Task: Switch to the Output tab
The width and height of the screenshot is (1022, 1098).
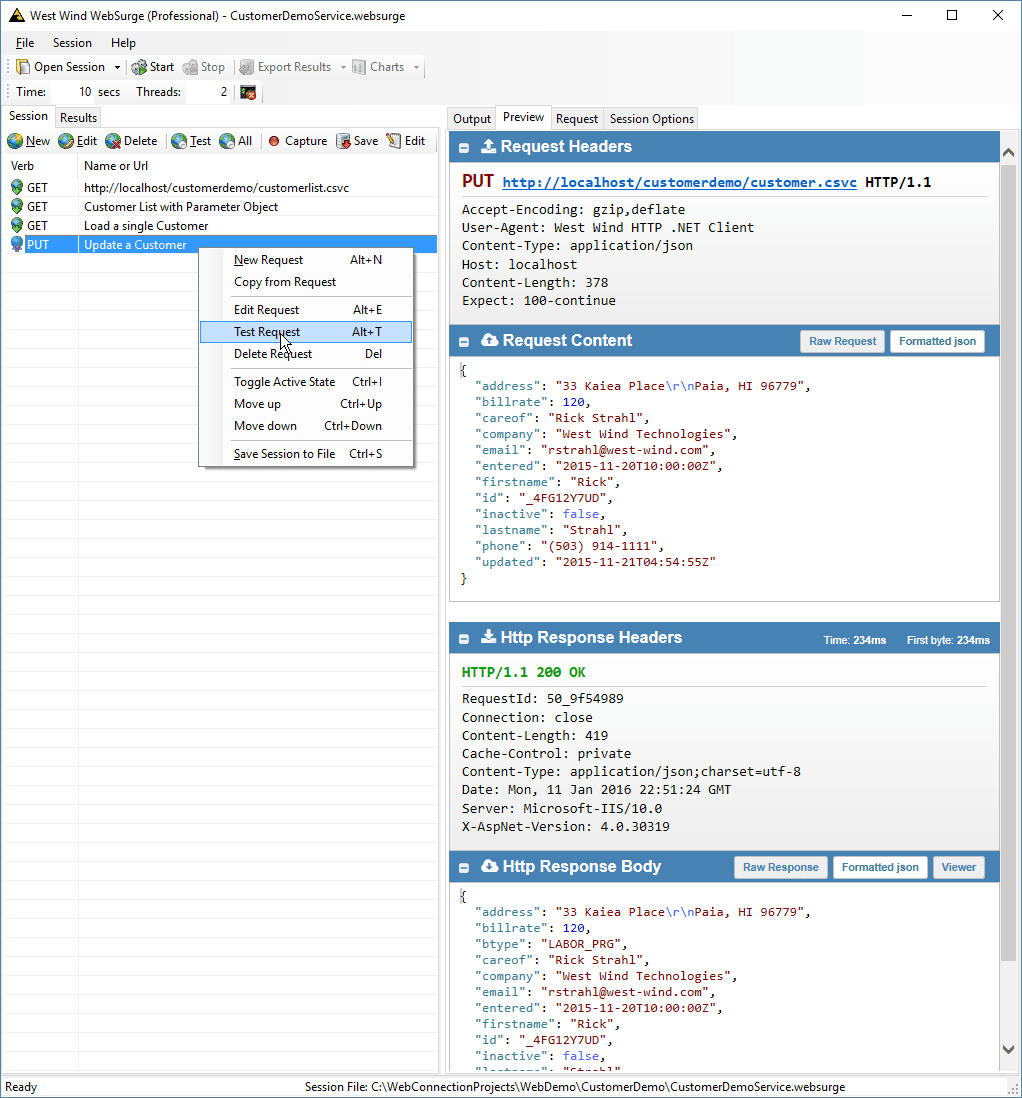Action: pyautogui.click(x=471, y=119)
